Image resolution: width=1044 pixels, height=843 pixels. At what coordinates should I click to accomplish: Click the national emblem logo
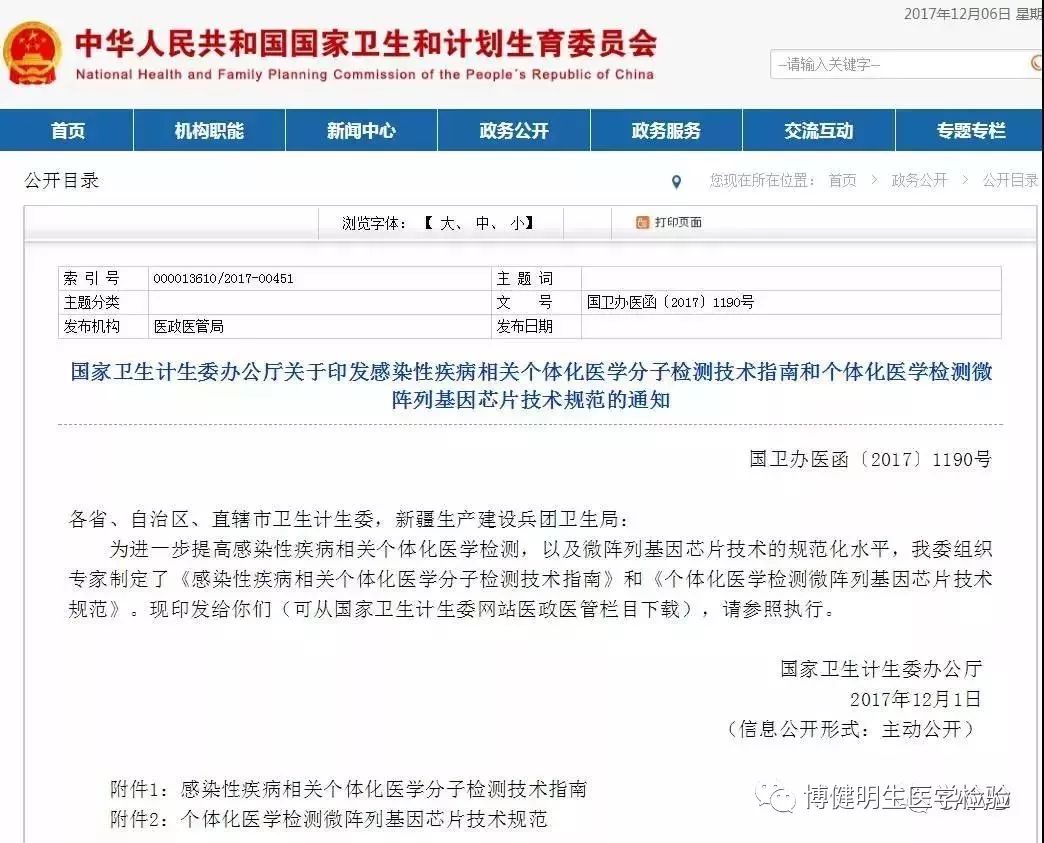pos(32,54)
